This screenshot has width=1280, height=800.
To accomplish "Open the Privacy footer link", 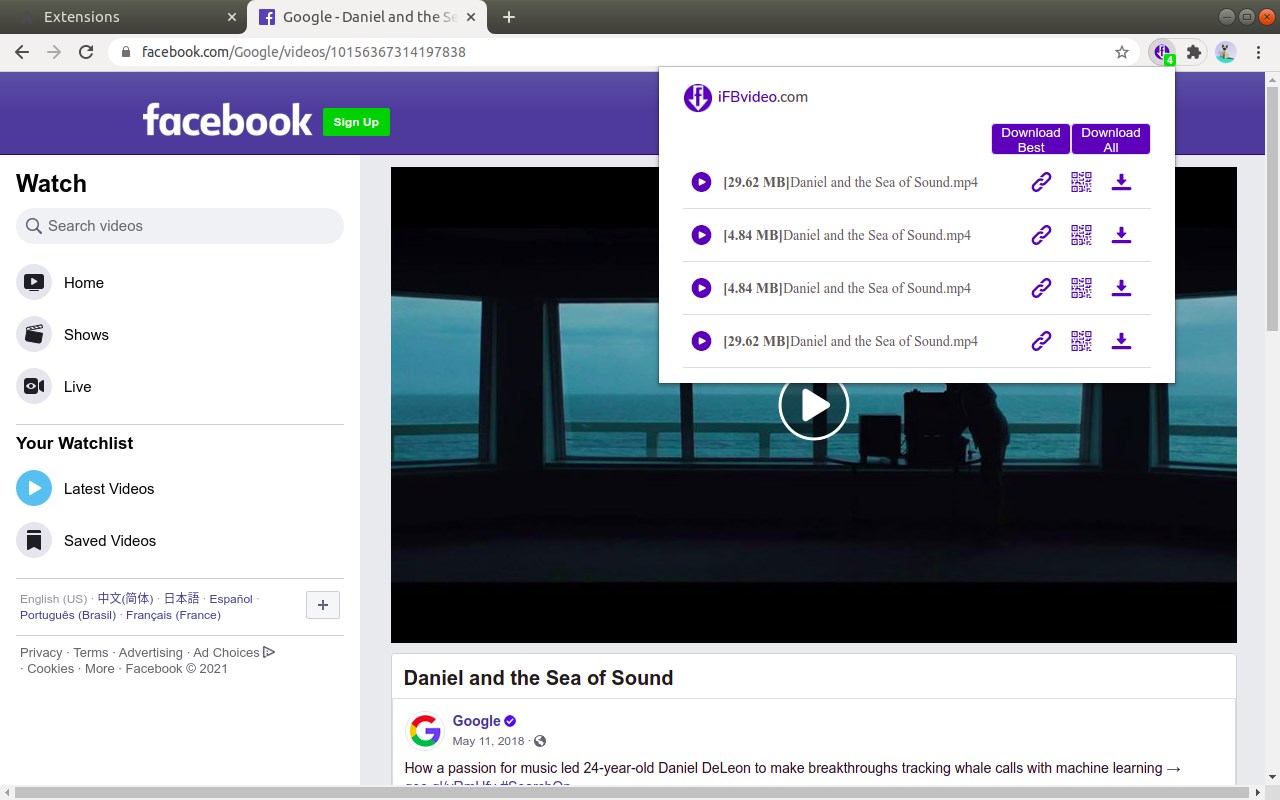I will (41, 652).
